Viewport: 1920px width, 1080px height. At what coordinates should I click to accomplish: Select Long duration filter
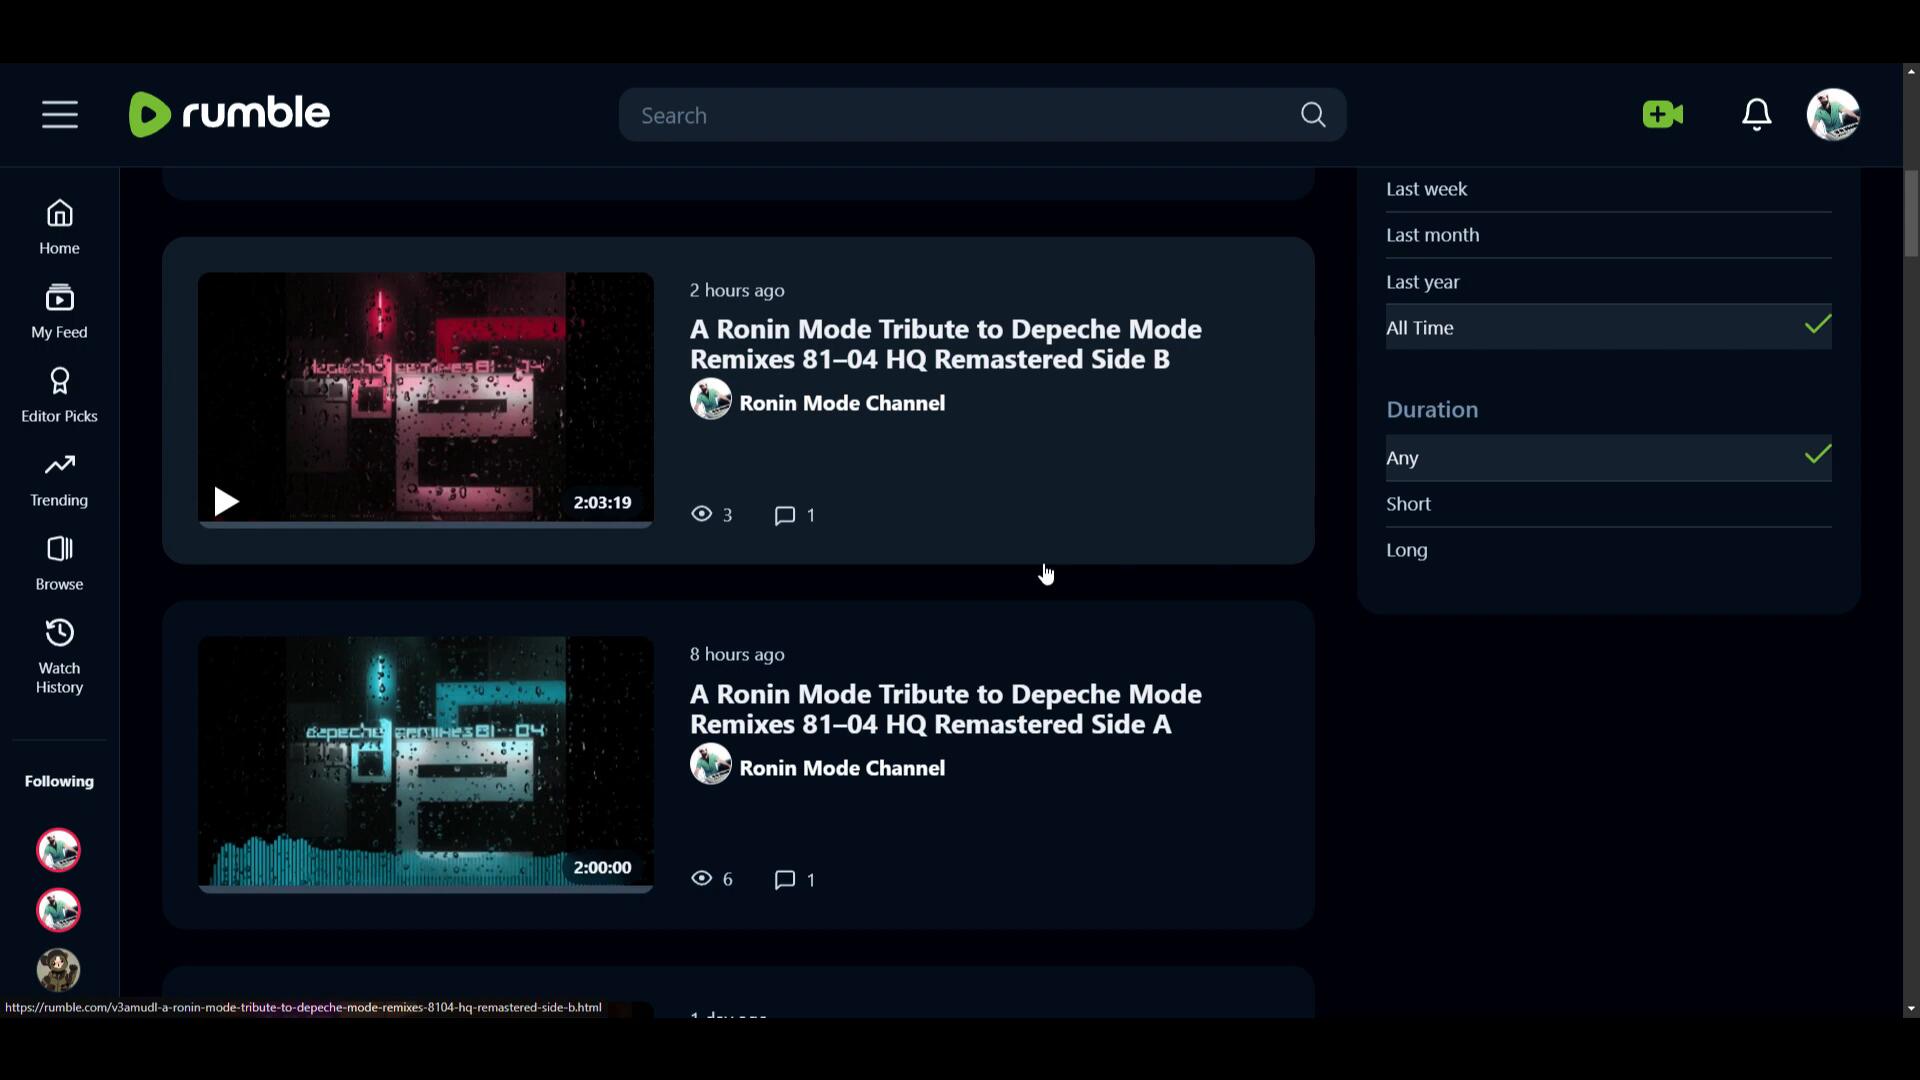pyautogui.click(x=1406, y=550)
